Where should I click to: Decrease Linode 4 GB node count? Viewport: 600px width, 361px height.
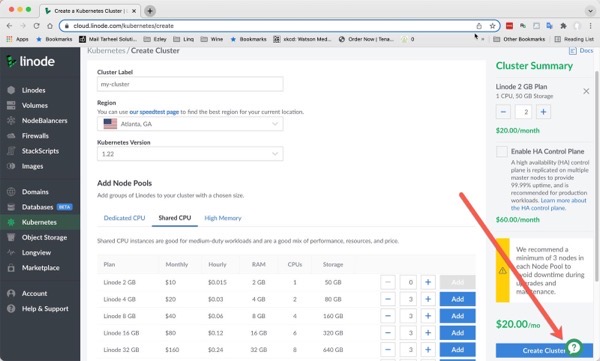388,299
